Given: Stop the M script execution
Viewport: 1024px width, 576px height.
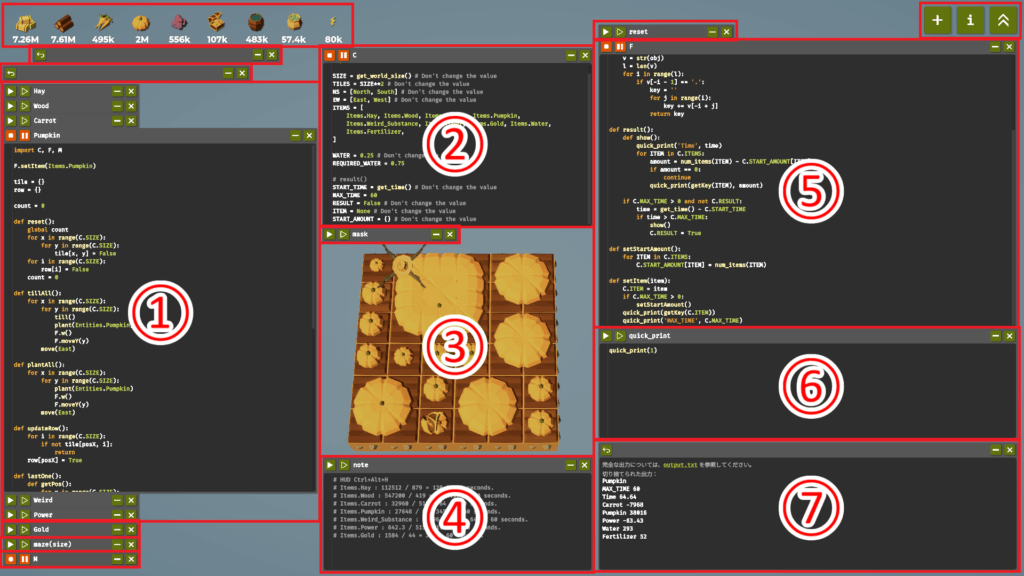Looking at the screenshot, I should 11,558.
